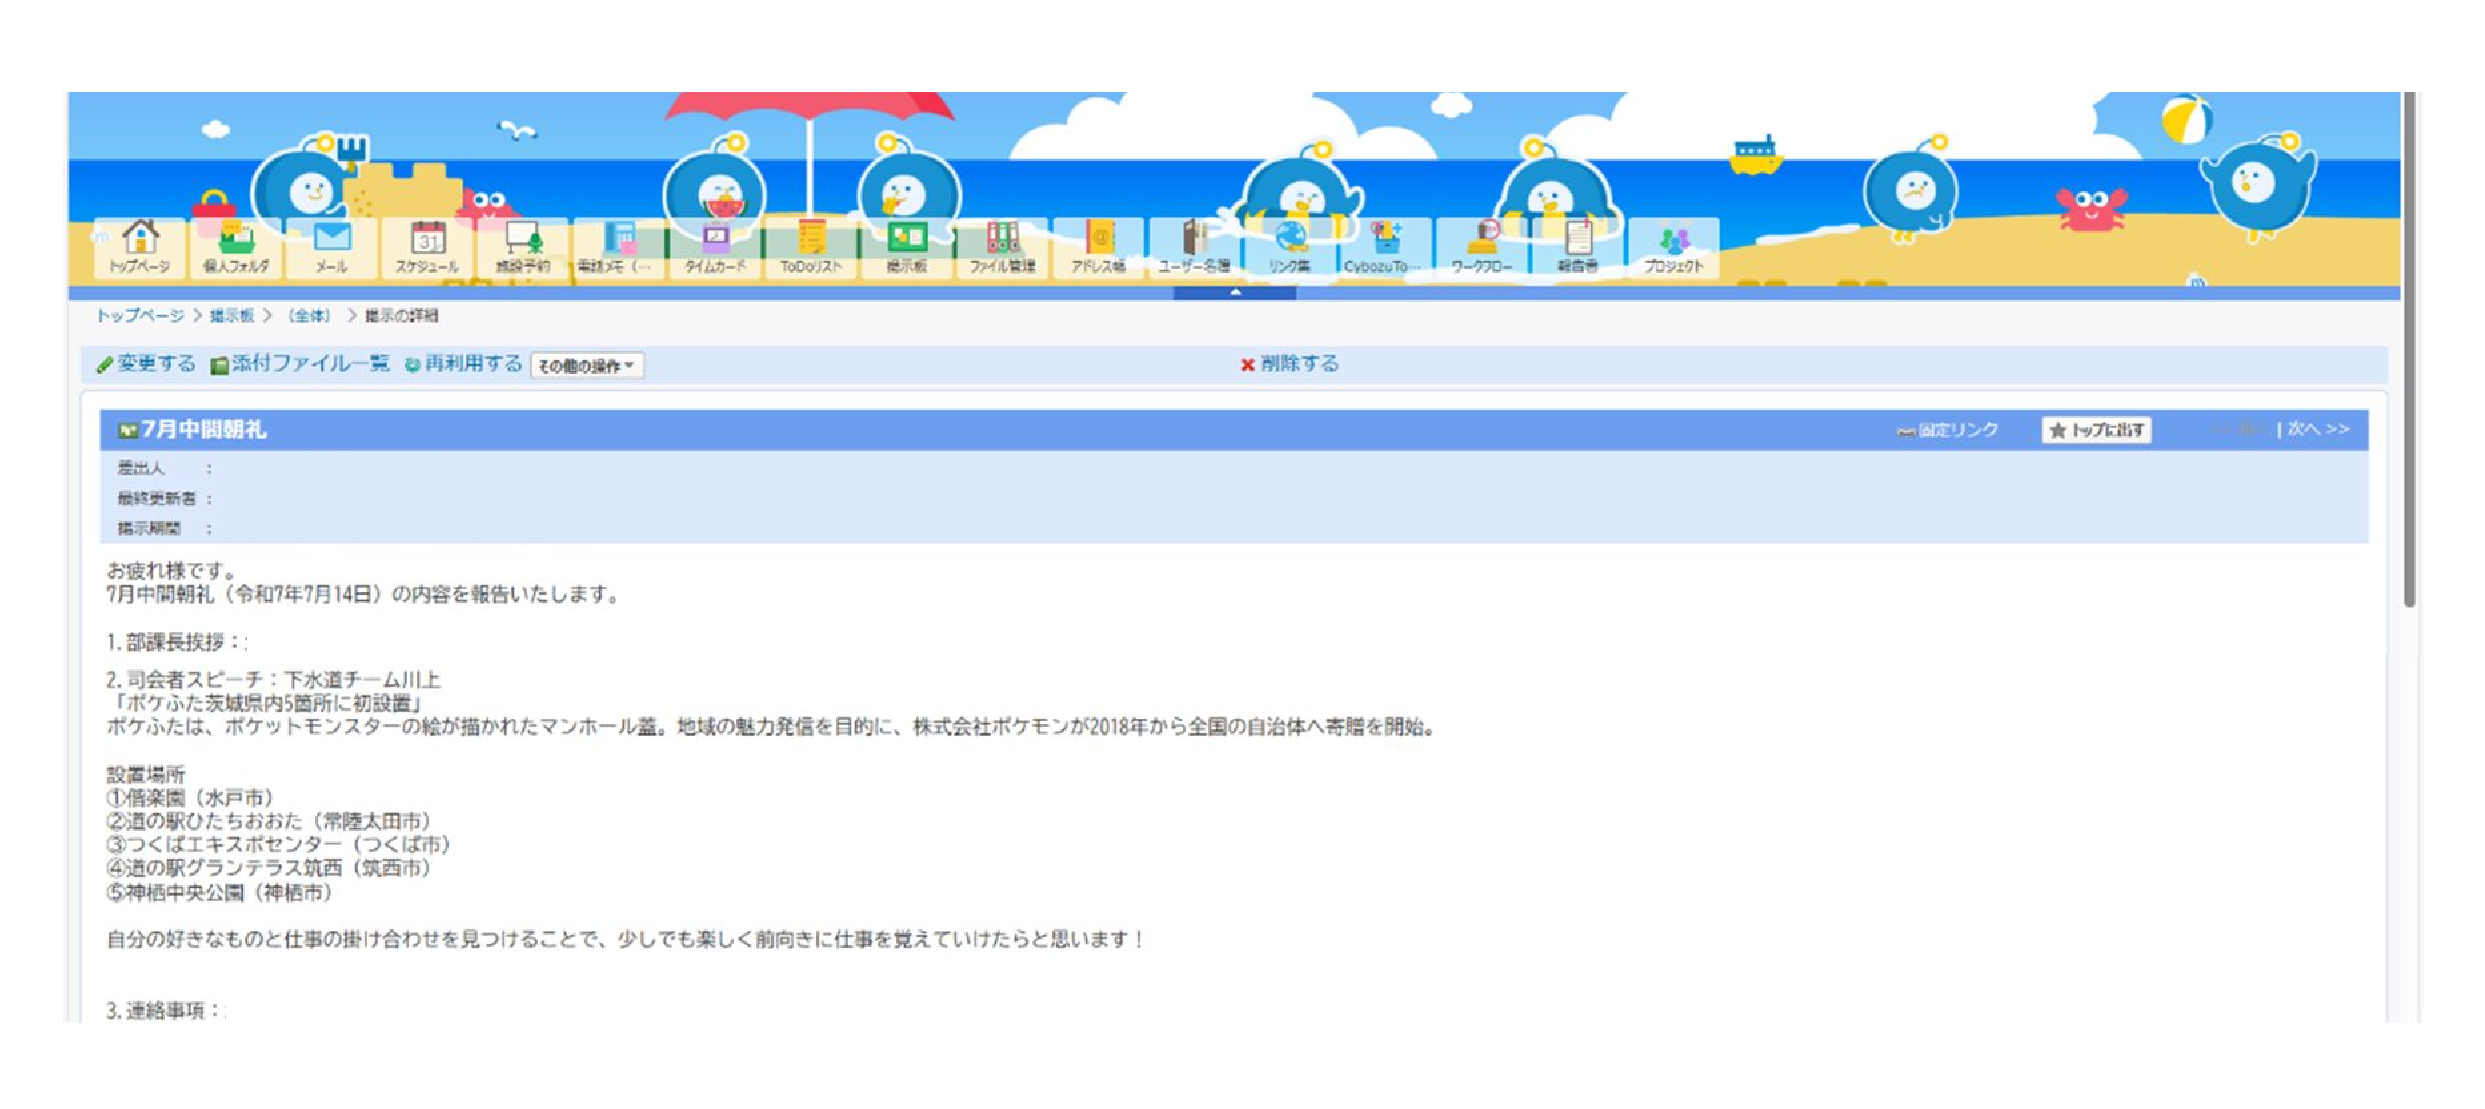Open the 報告書 document icon
This screenshot has width=2485, height=1109.
click(x=1577, y=247)
